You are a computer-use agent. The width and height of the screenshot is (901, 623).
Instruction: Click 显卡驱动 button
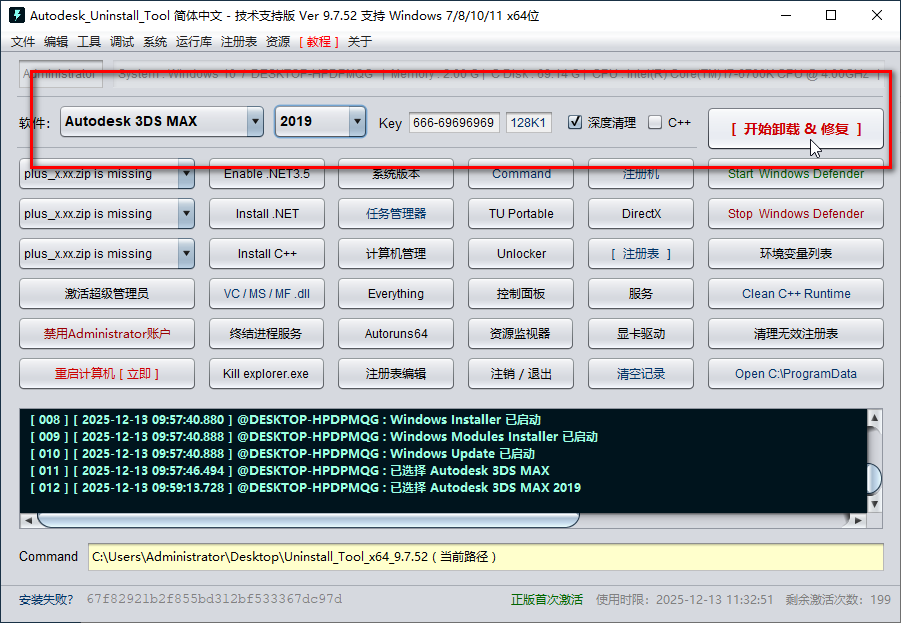pyautogui.click(x=641, y=333)
